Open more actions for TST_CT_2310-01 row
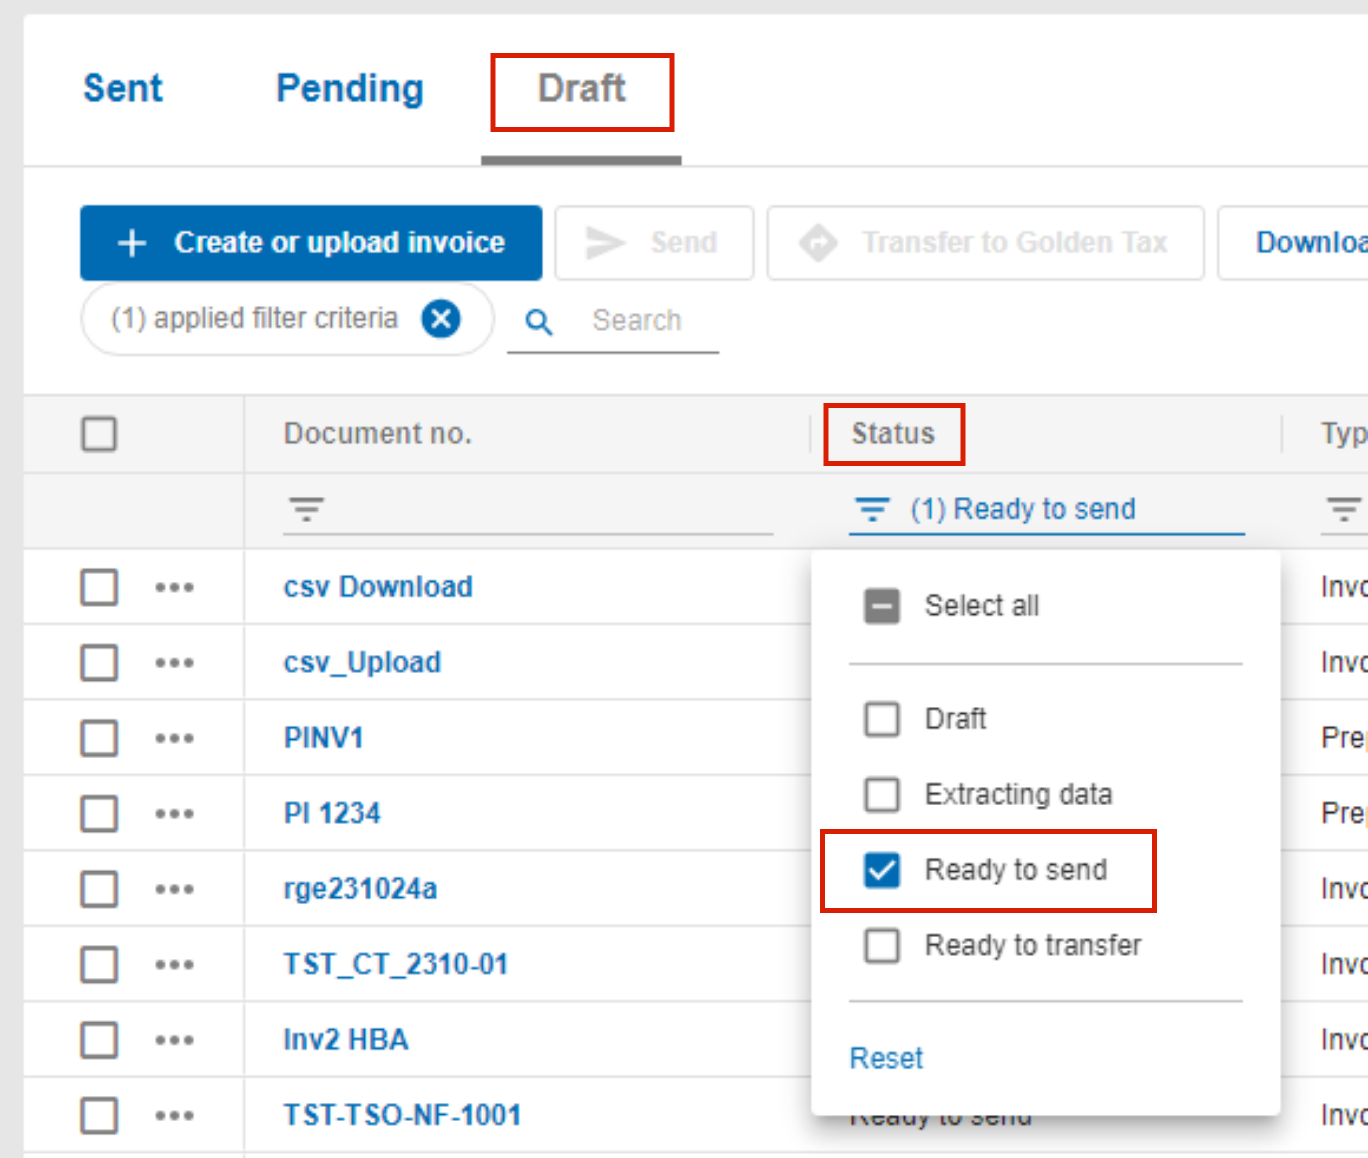 (174, 965)
